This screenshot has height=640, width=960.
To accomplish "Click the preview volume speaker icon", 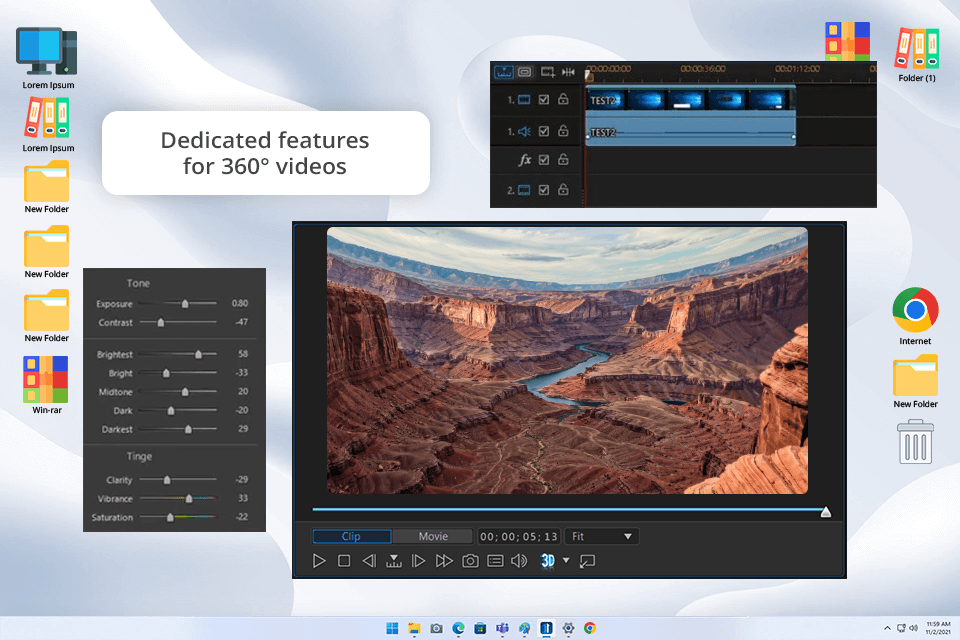I will pyautogui.click(x=519, y=560).
